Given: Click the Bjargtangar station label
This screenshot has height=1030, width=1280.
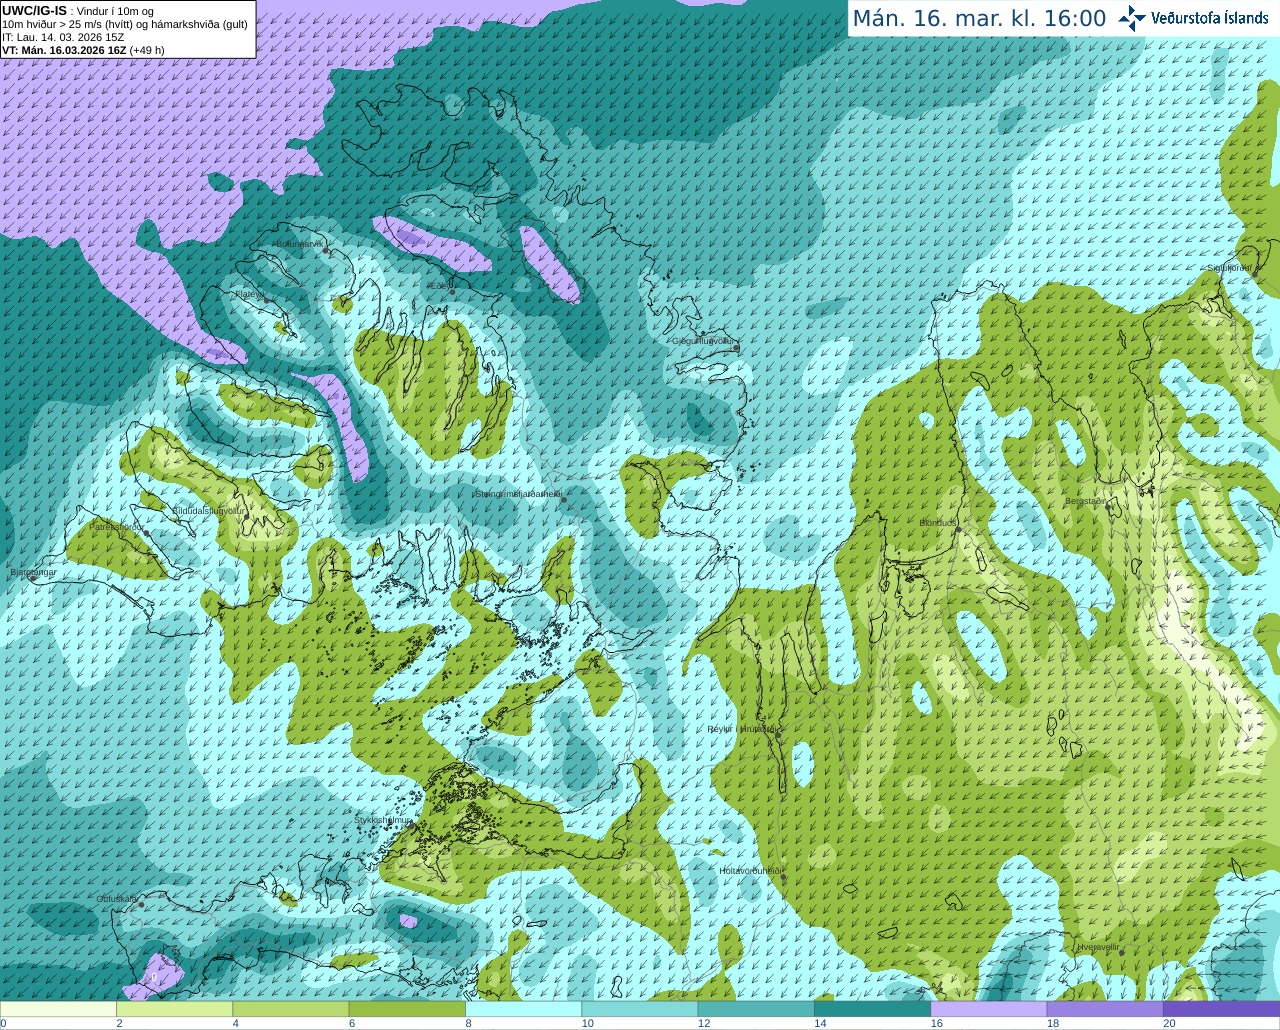Looking at the screenshot, I should (x=33, y=572).
